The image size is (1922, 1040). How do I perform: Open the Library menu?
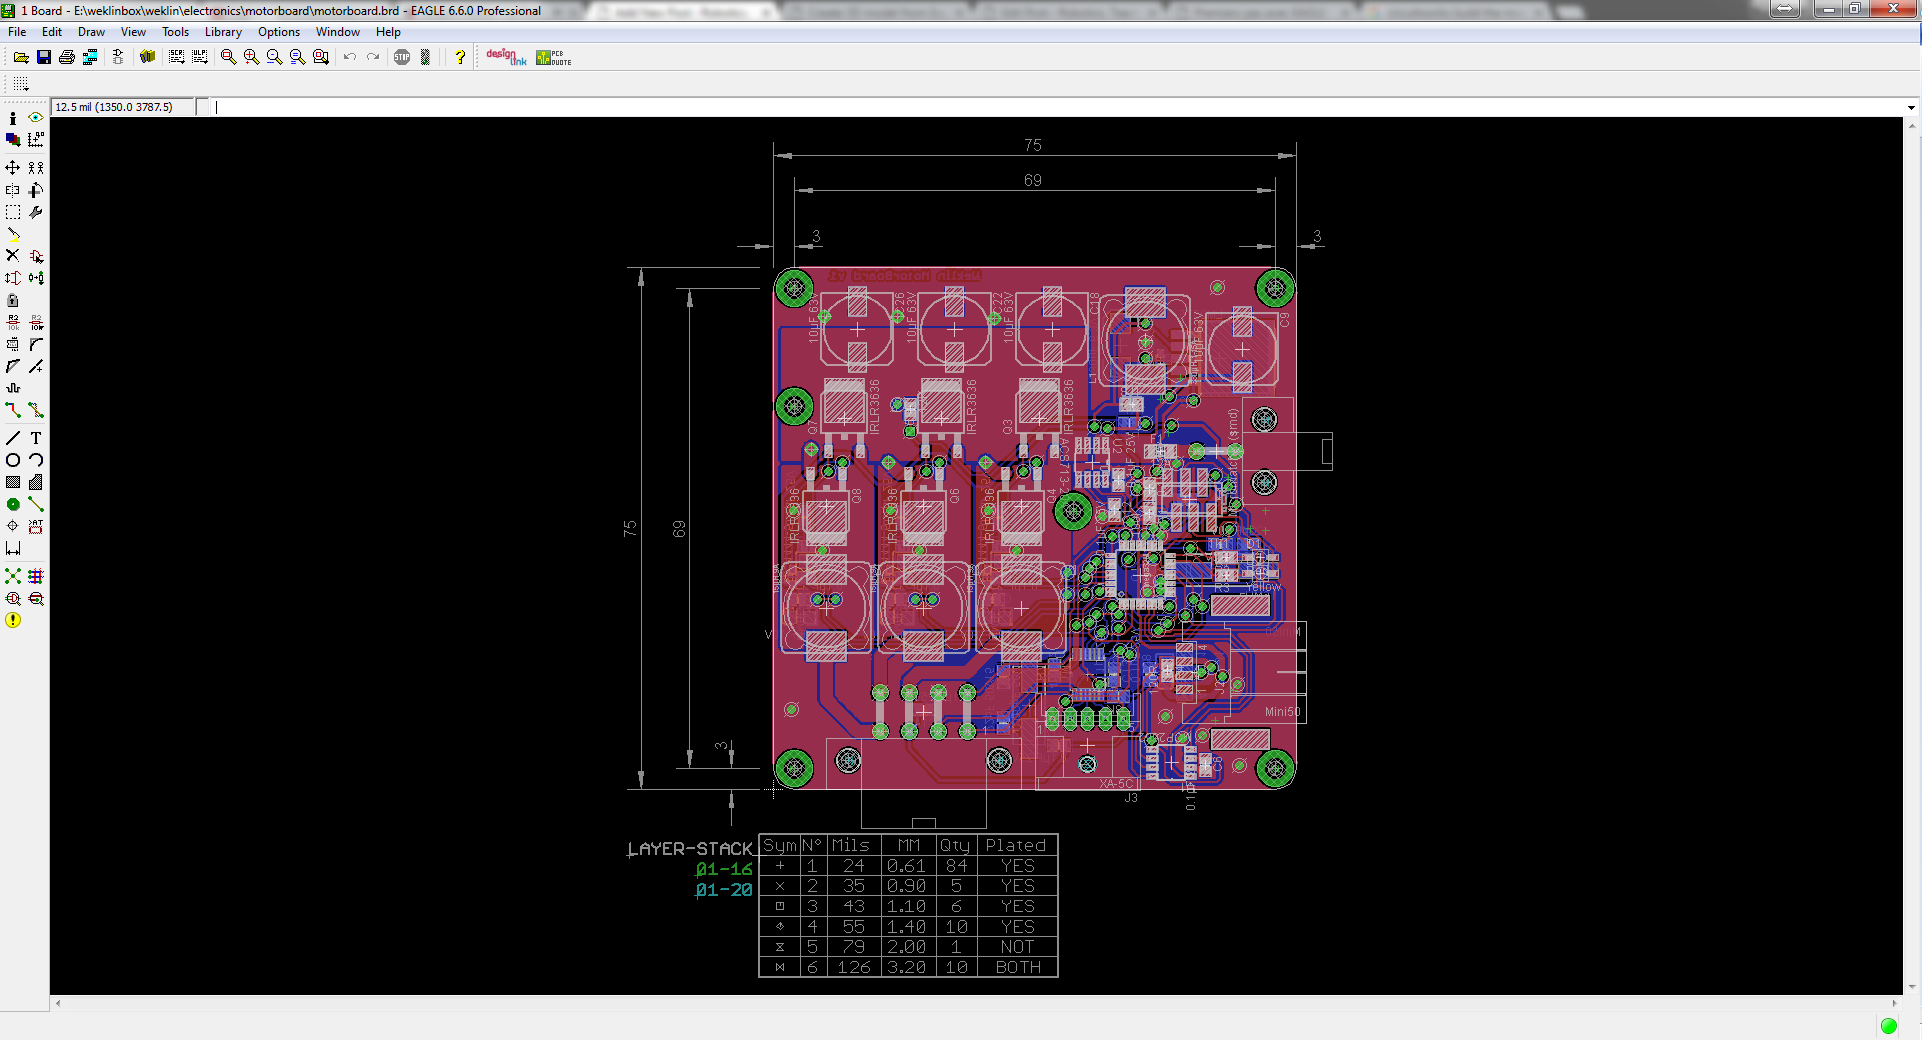coord(223,32)
